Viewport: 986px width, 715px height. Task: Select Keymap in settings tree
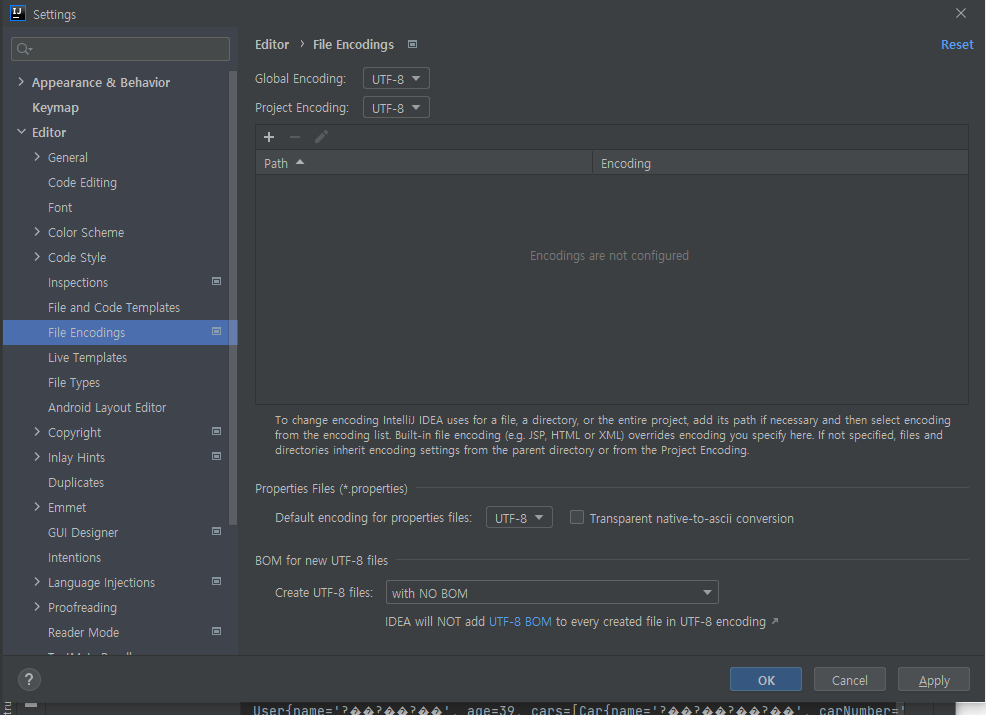(x=55, y=108)
